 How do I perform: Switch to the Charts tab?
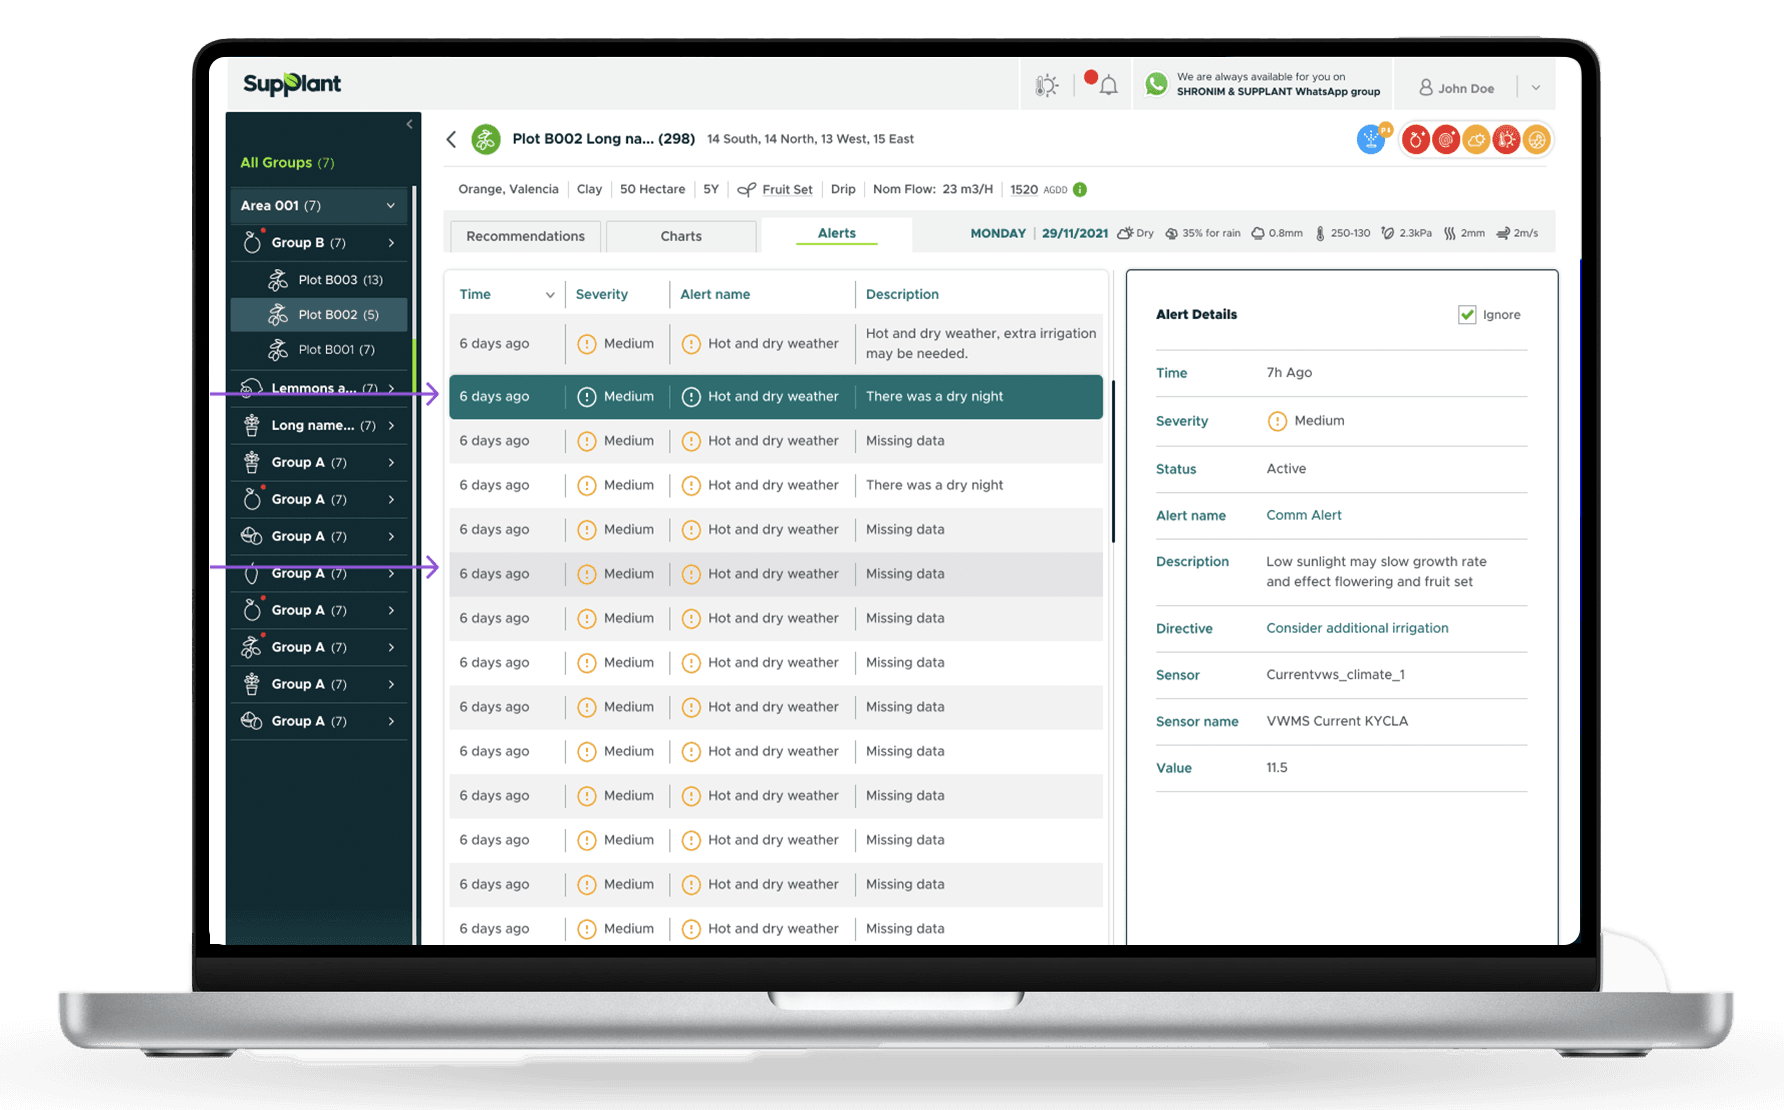(681, 236)
